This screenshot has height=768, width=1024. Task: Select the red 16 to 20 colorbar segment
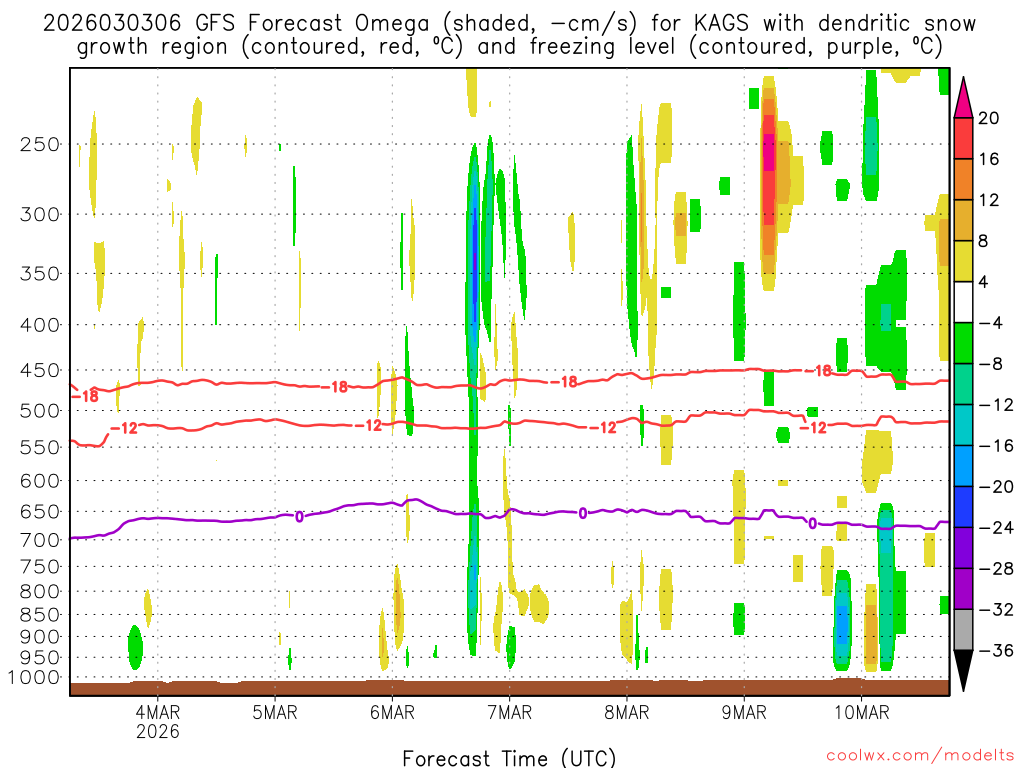click(x=963, y=138)
